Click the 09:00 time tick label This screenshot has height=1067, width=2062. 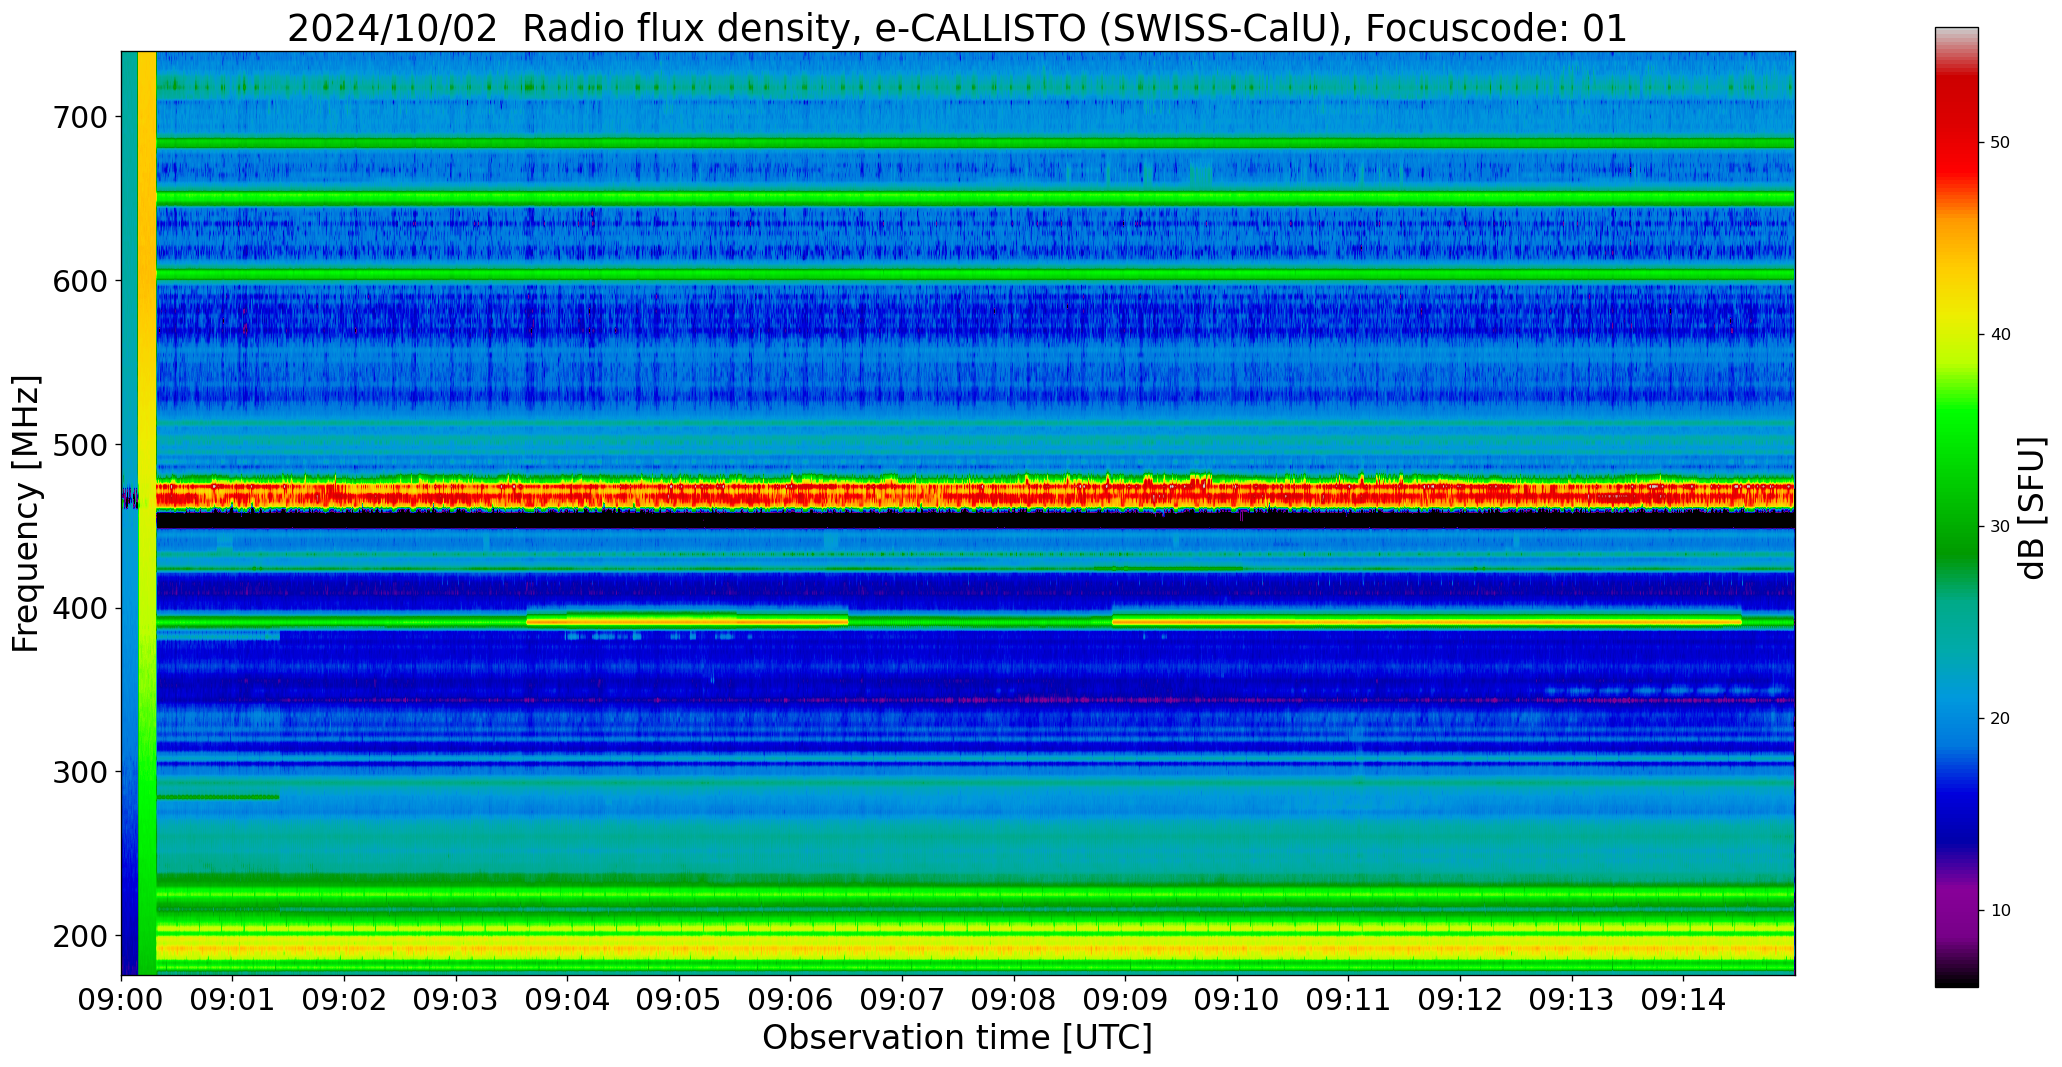122,1001
